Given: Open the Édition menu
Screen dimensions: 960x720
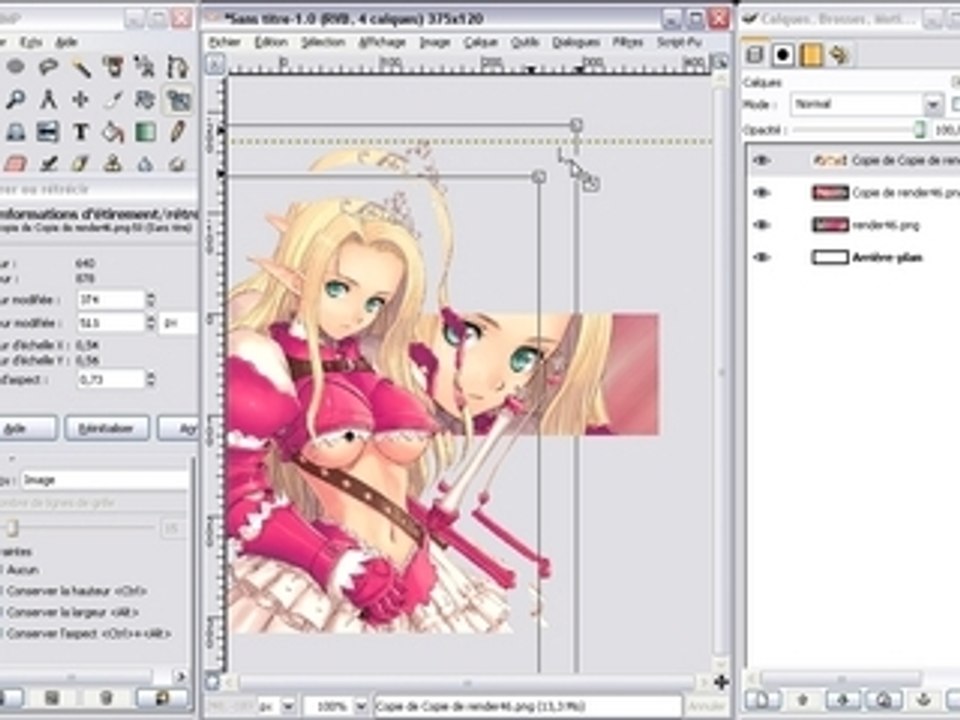Looking at the screenshot, I should click(x=271, y=42).
